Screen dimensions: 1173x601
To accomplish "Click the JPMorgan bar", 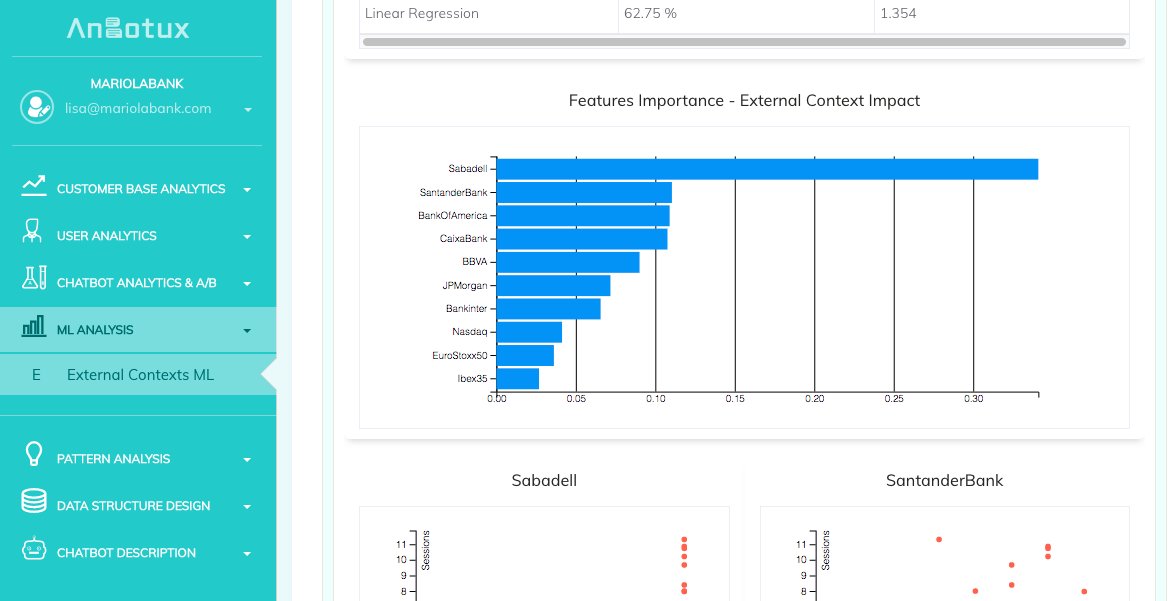I will [554, 285].
